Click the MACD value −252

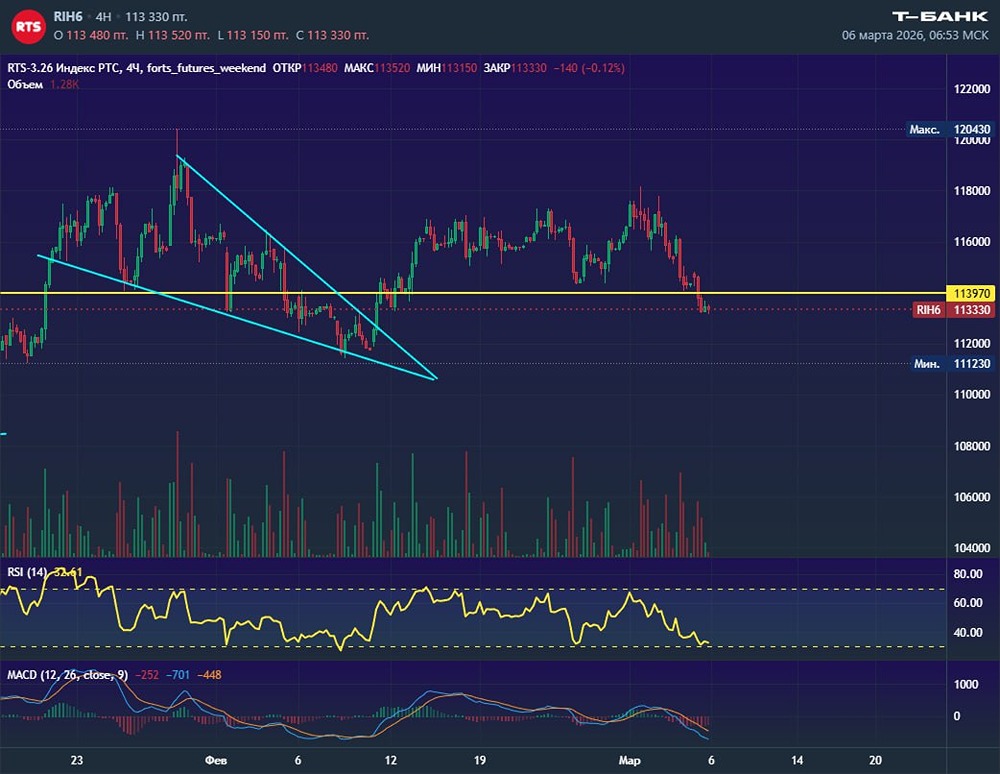click(147, 675)
